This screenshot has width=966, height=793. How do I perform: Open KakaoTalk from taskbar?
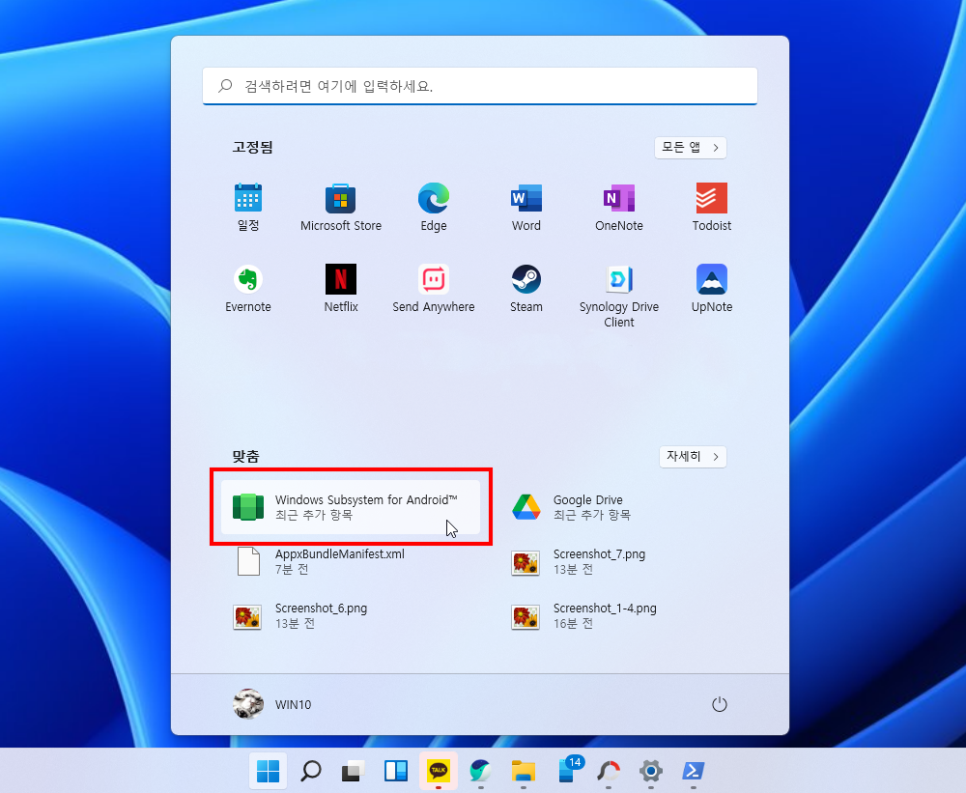[438, 771]
